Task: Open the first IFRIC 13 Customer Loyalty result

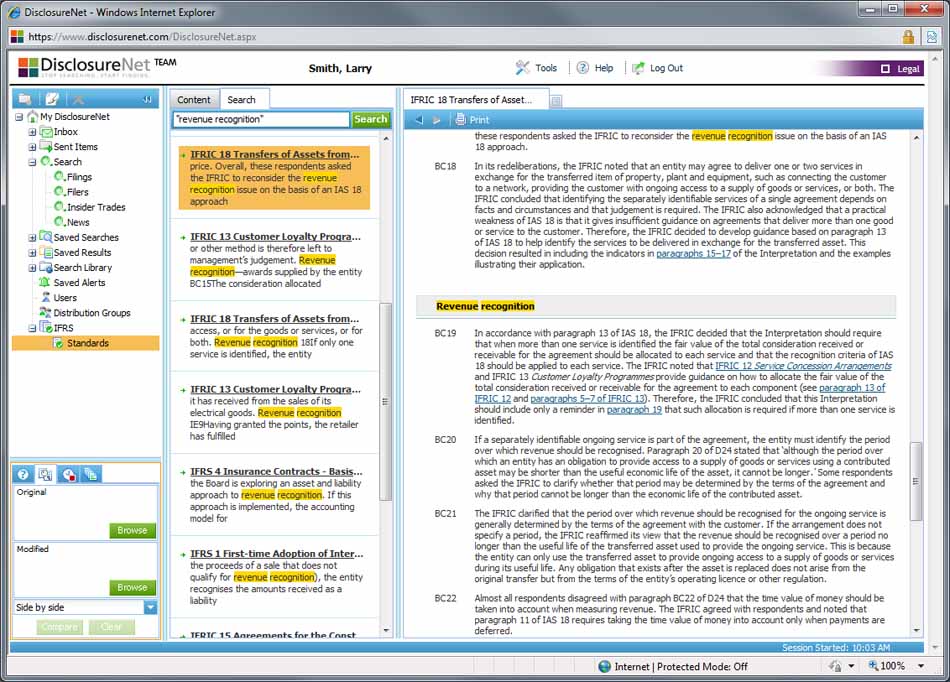Action: [275, 237]
